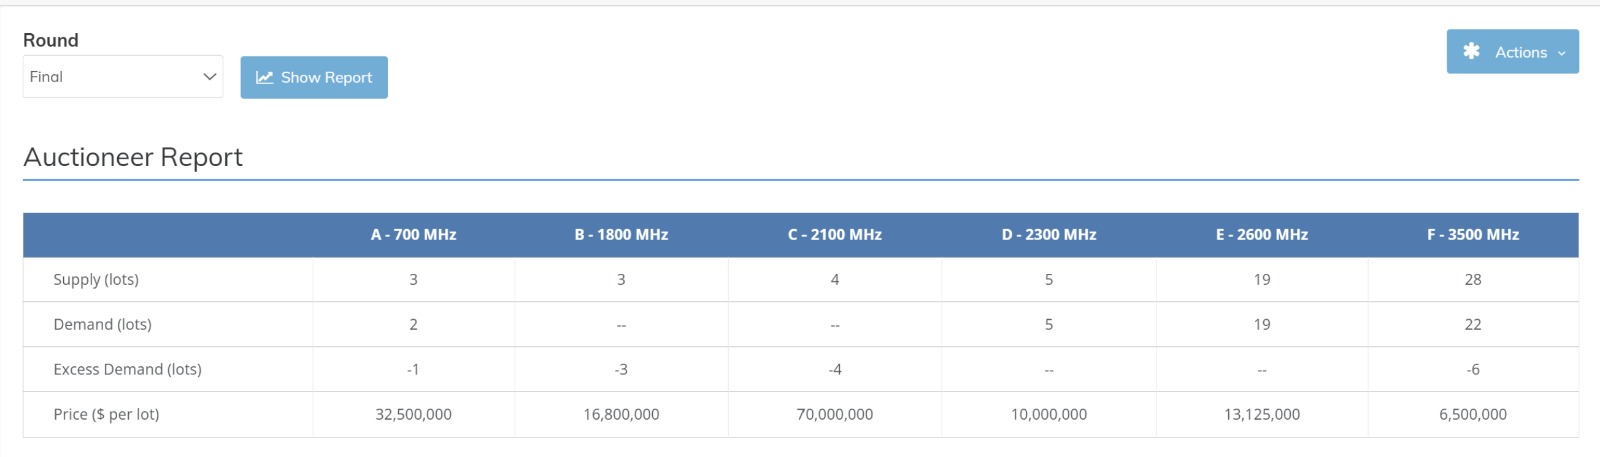The height and width of the screenshot is (457, 1600).
Task: Select the C - 2100 MHz column header
Action: point(834,235)
